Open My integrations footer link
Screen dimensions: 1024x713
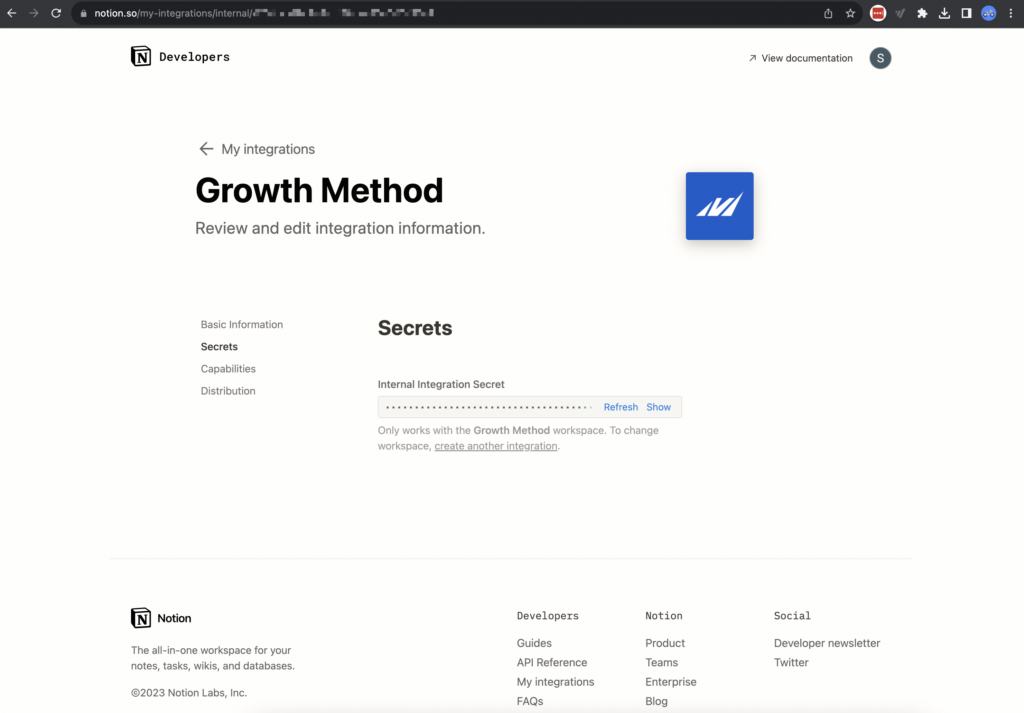(555, 682)
